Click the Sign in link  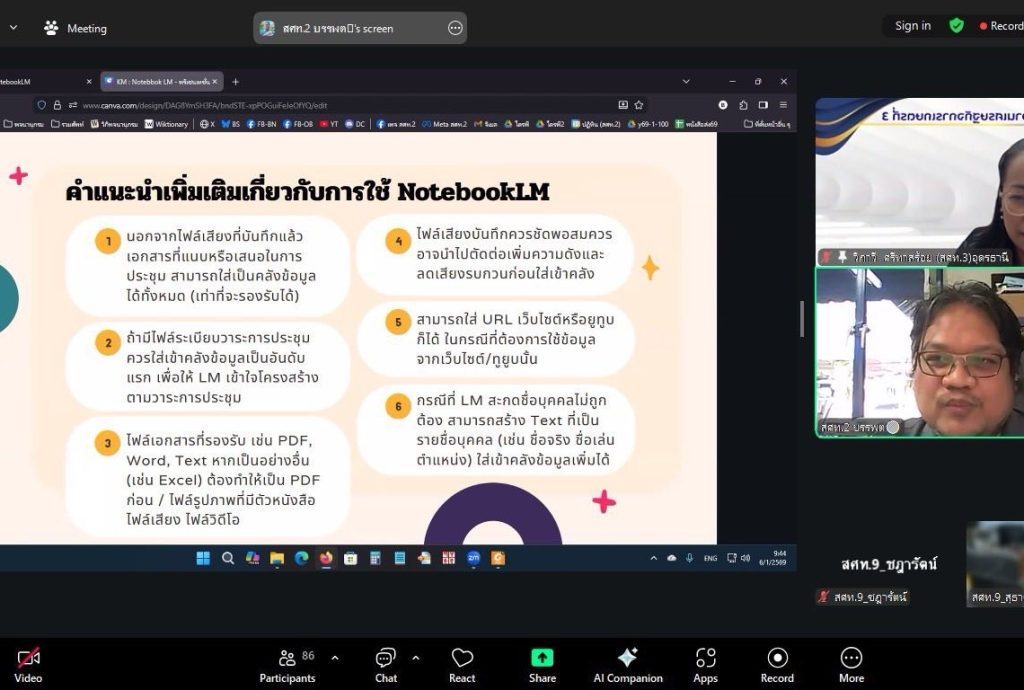click(x=912, y=26)
